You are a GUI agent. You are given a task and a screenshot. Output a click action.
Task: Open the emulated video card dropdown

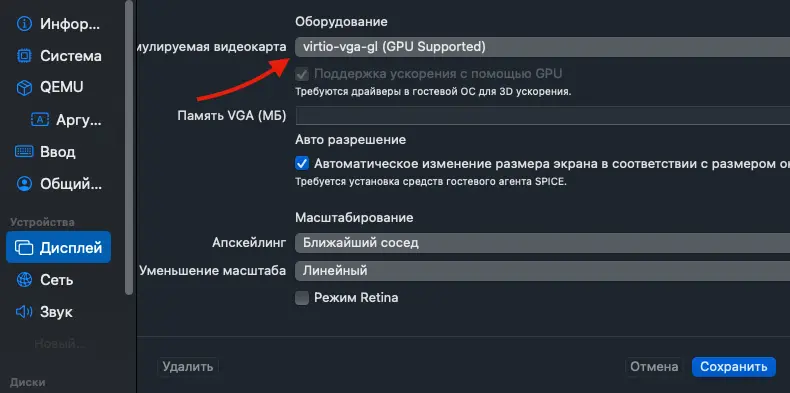[x=542, y=47]
